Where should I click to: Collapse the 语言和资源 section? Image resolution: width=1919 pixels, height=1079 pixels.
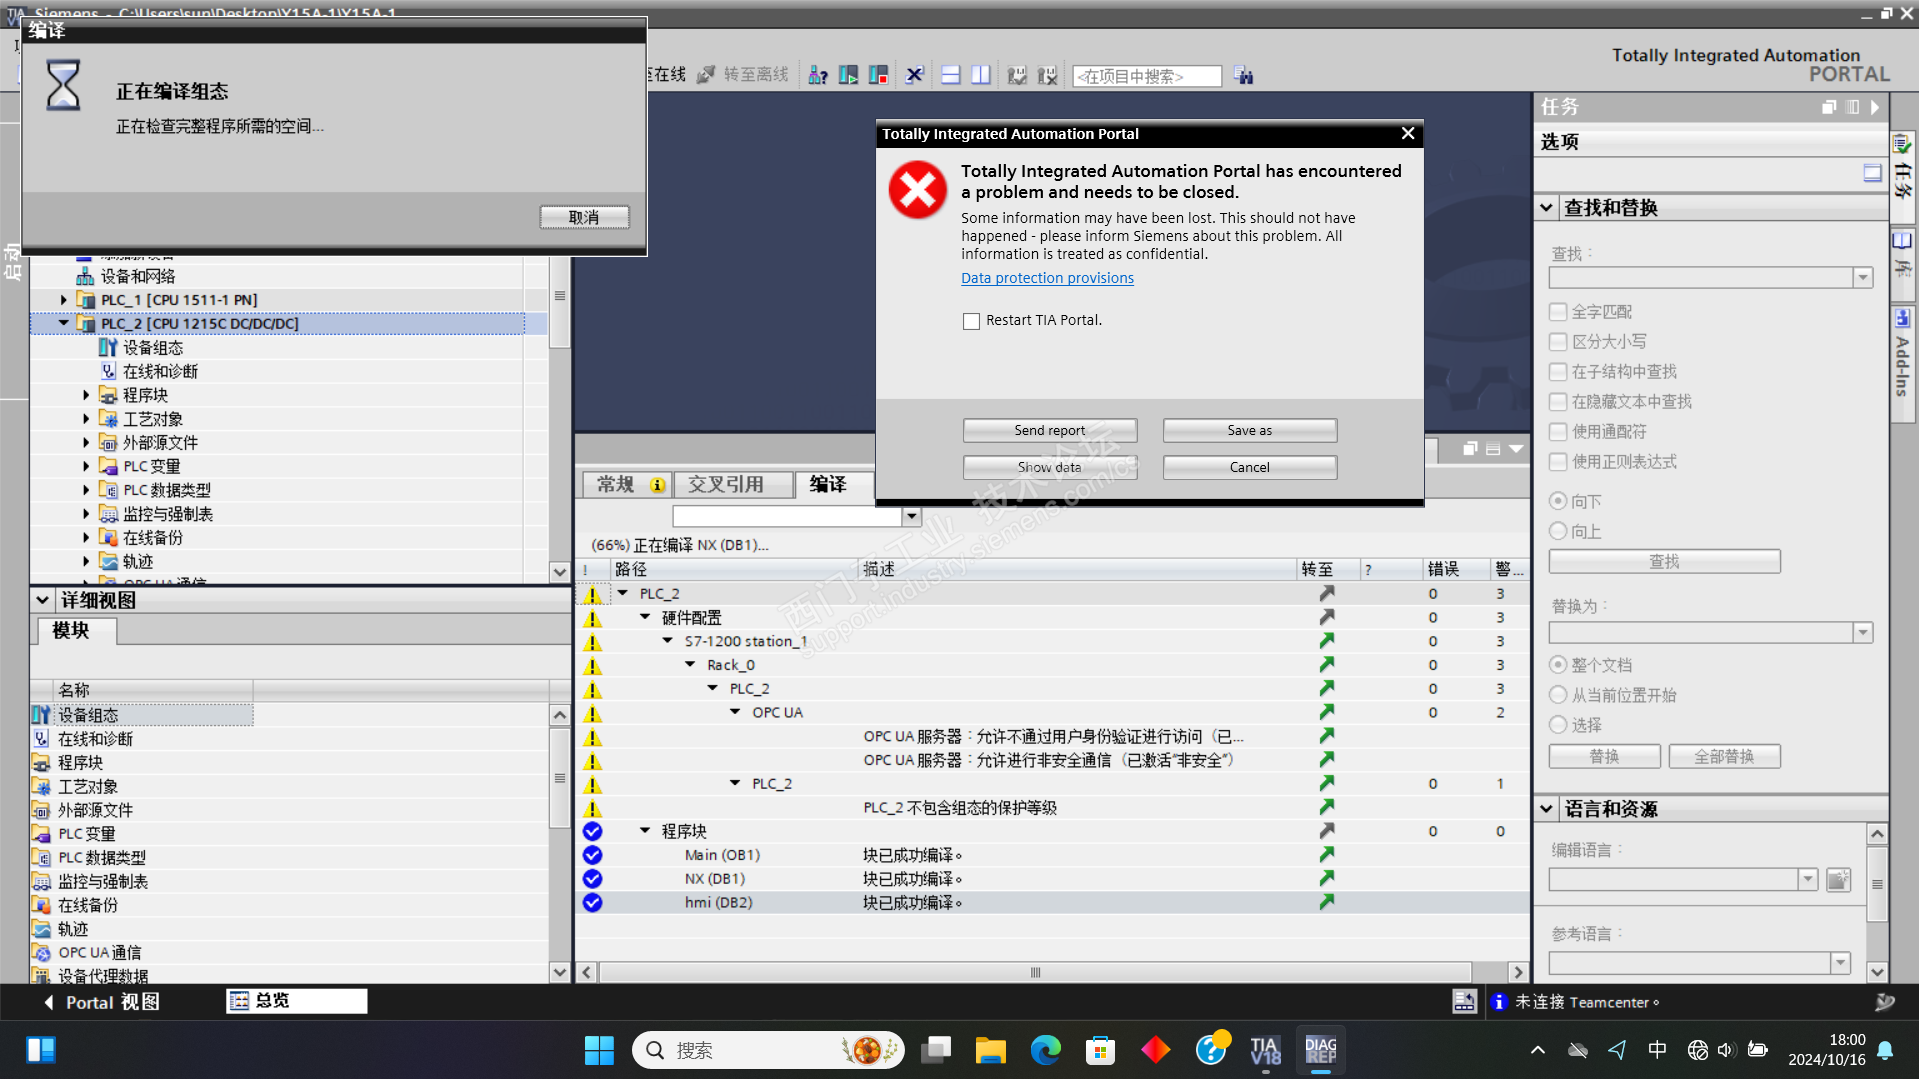1547,809
